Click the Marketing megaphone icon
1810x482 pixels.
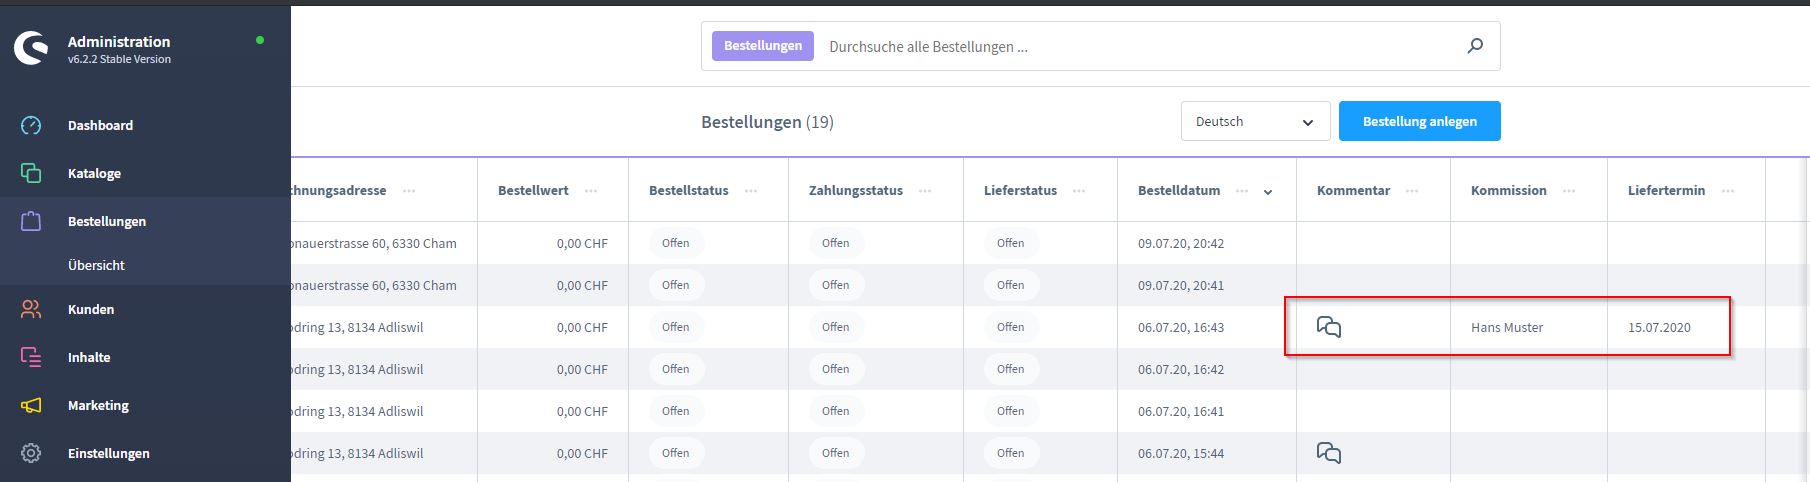click(31, 405)
